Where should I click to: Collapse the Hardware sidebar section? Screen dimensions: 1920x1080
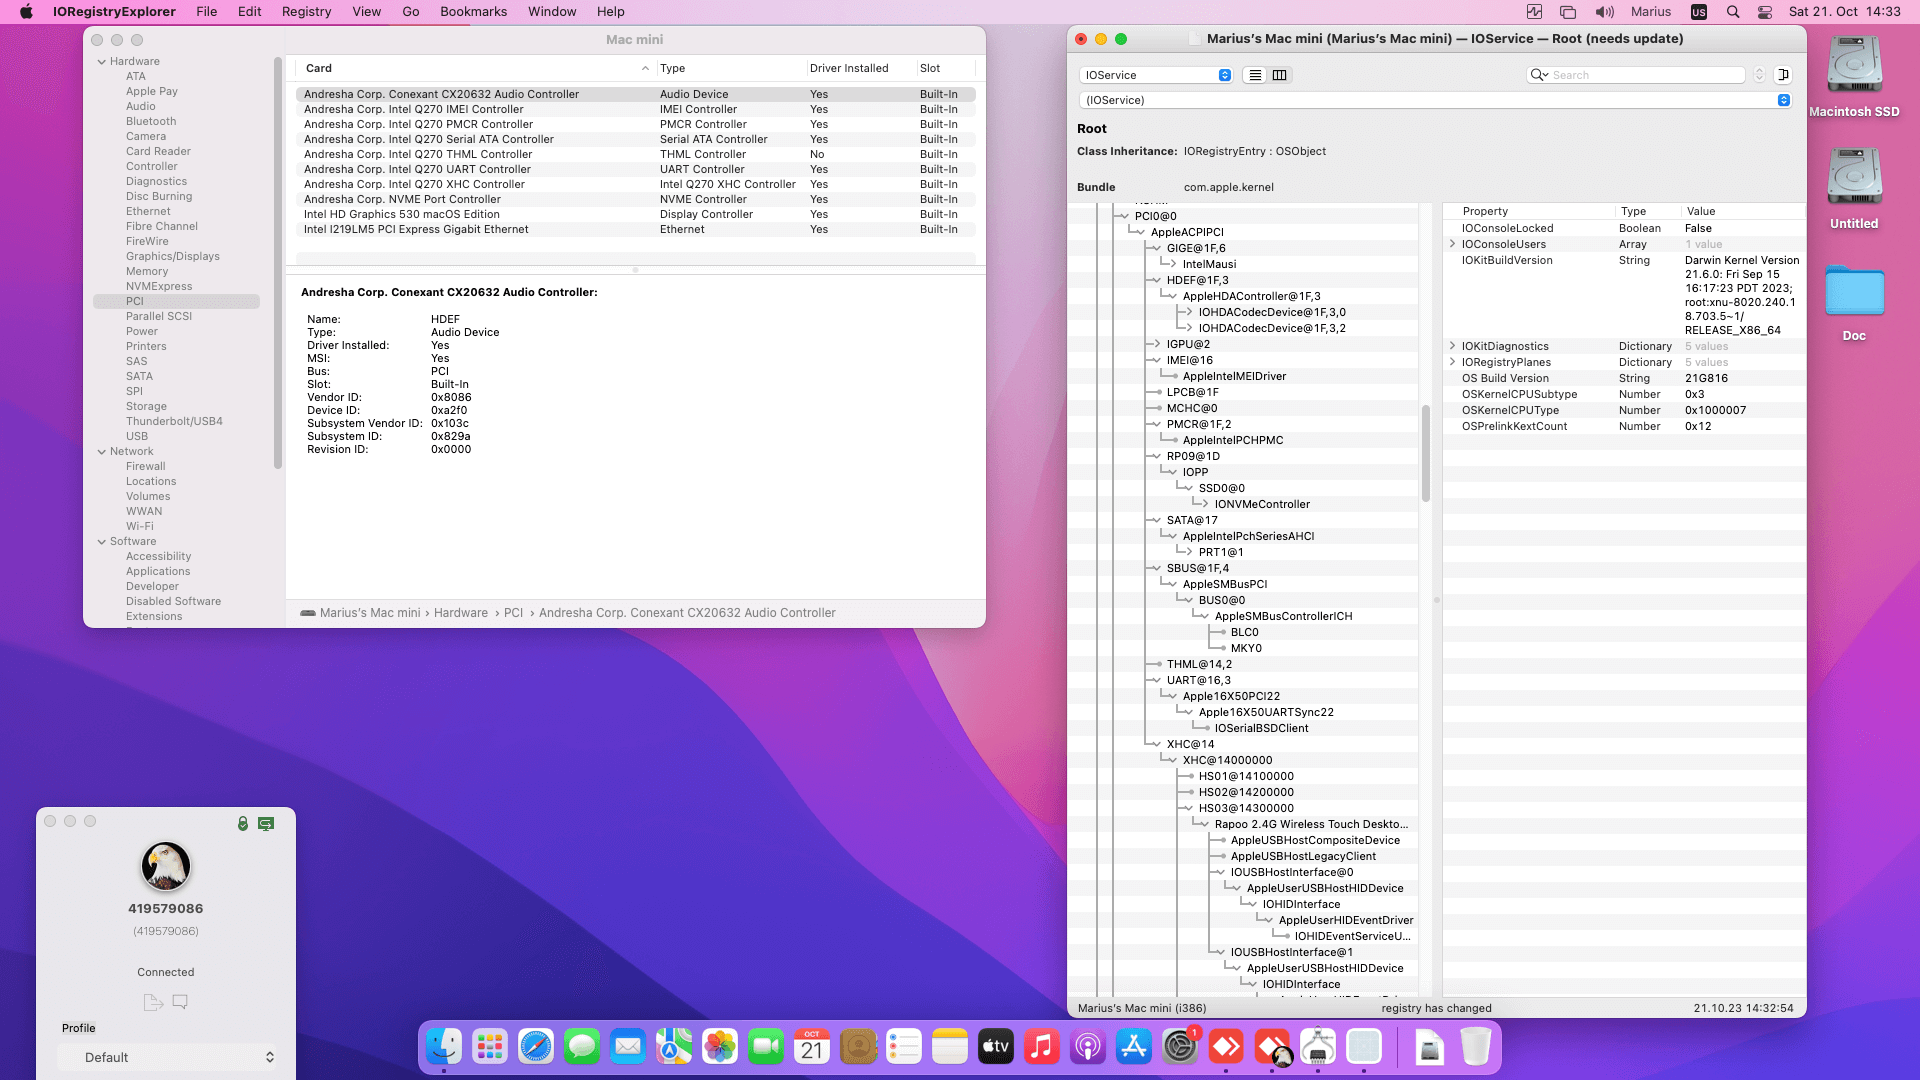[x=102, y=62]
